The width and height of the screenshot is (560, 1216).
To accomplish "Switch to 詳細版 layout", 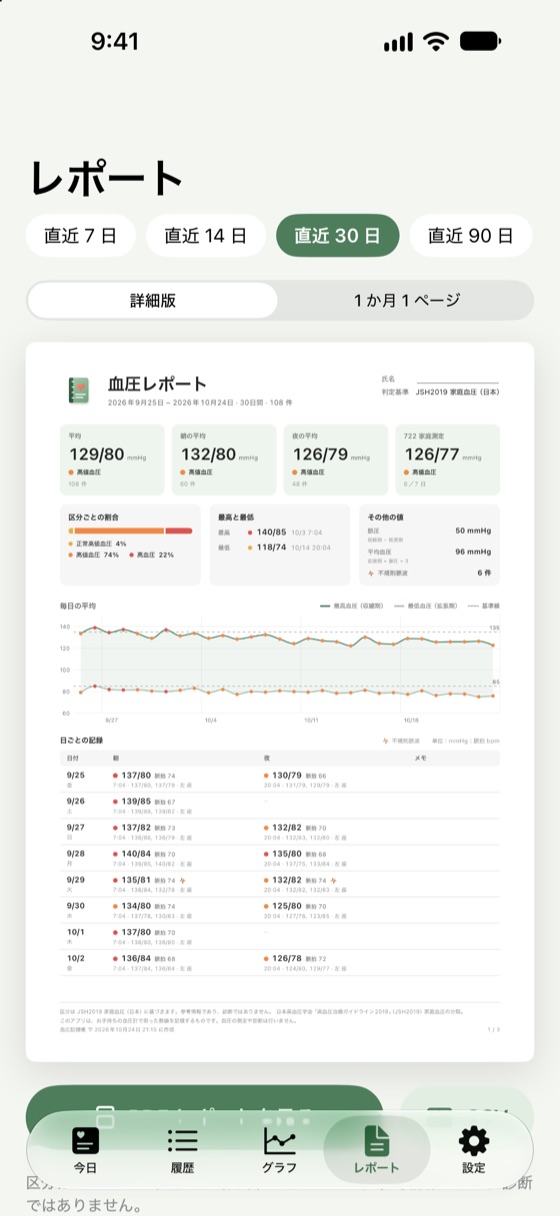I will click(153, 300).
